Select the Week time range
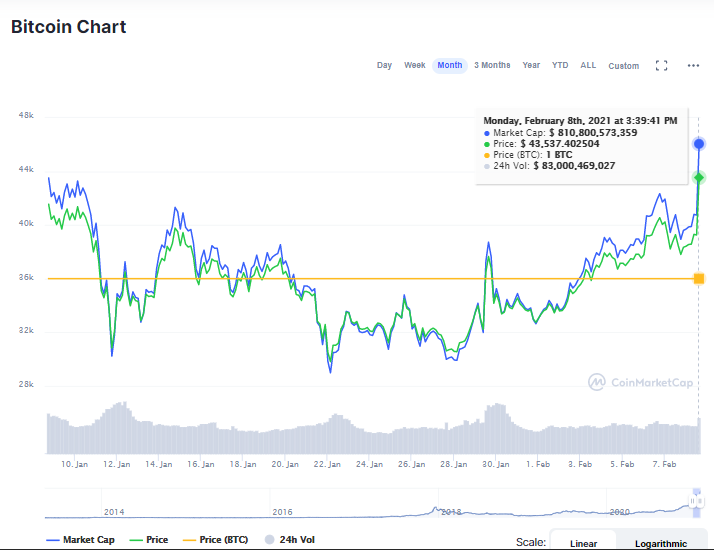The image size is (714, 550). 414,66
